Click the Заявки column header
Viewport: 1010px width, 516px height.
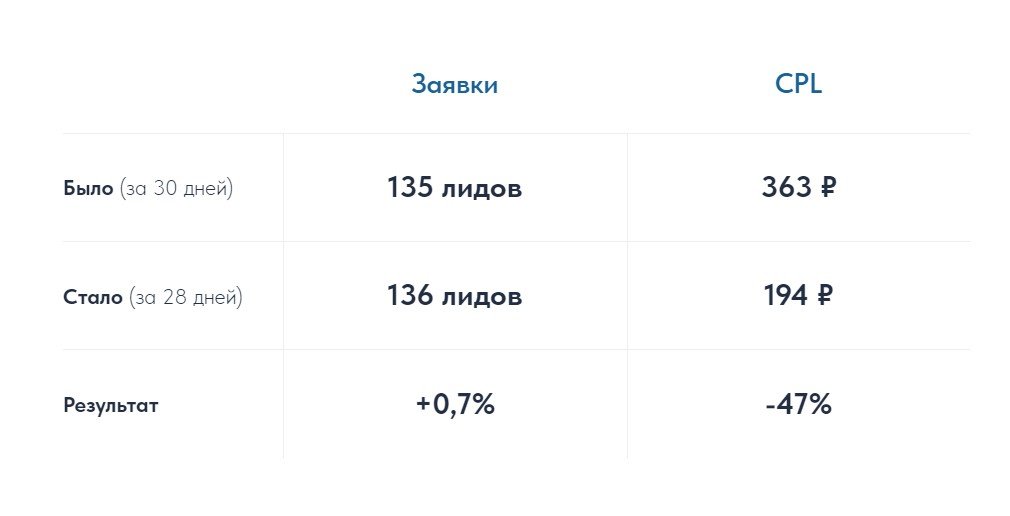pos(454,85)
